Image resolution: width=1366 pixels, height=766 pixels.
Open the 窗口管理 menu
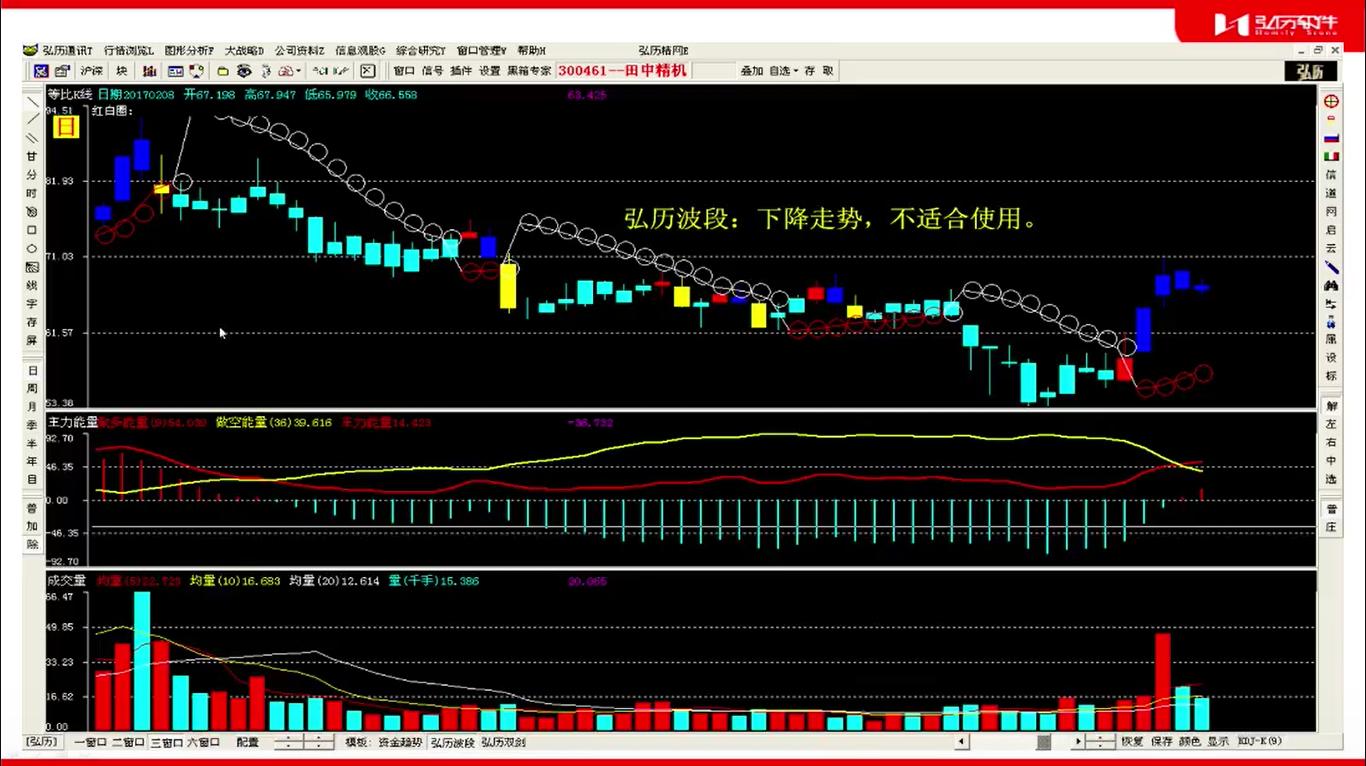[x=482, y=50]
